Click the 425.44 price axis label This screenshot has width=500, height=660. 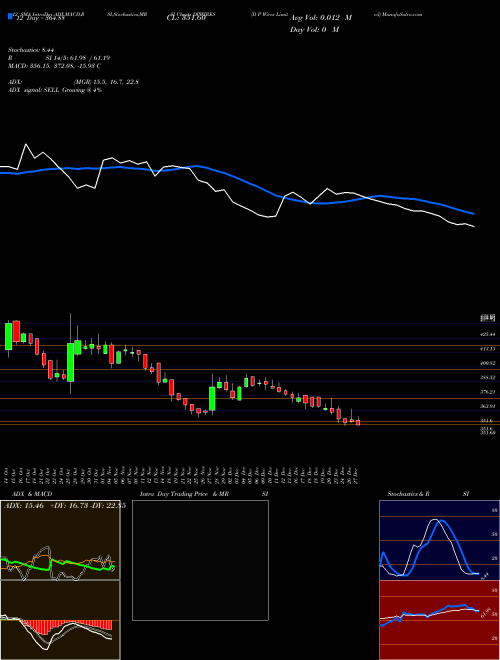pyautogui.click(x=489, y=334)
